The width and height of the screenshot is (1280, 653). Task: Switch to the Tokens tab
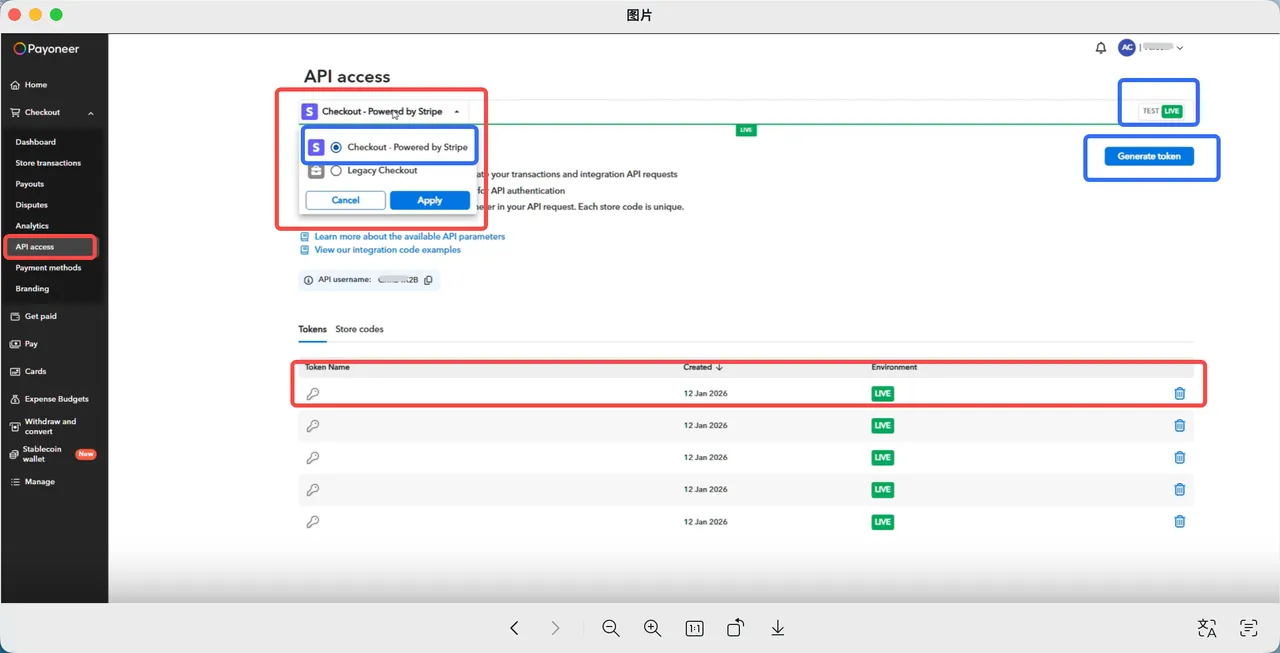(312, 329)
